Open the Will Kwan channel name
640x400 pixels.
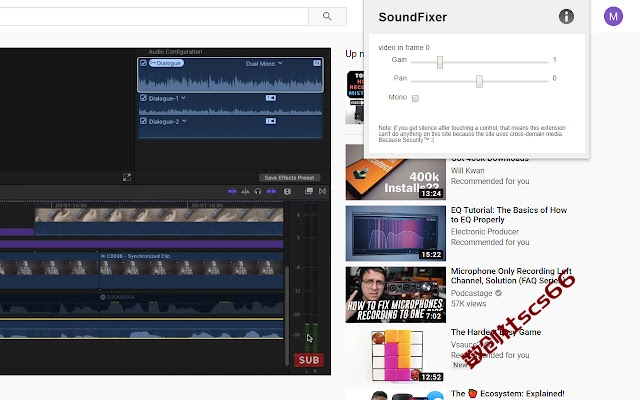point(467,171)
